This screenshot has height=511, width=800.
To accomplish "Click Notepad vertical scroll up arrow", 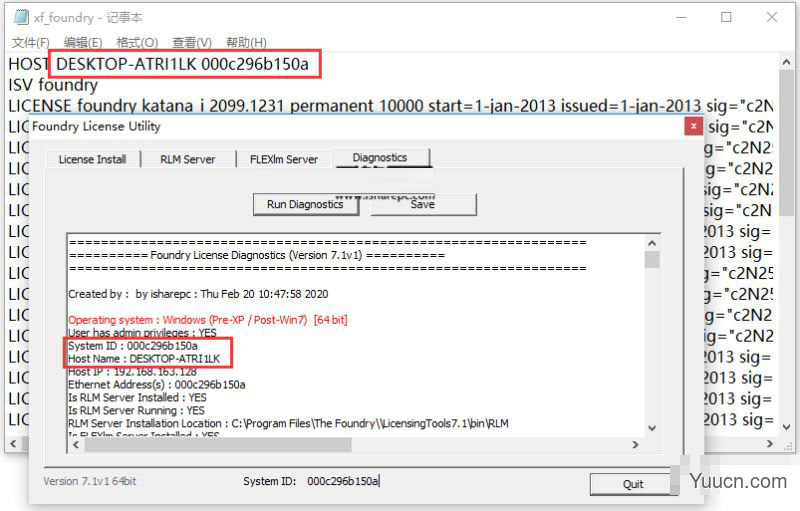I will click(x=786, y=62).
